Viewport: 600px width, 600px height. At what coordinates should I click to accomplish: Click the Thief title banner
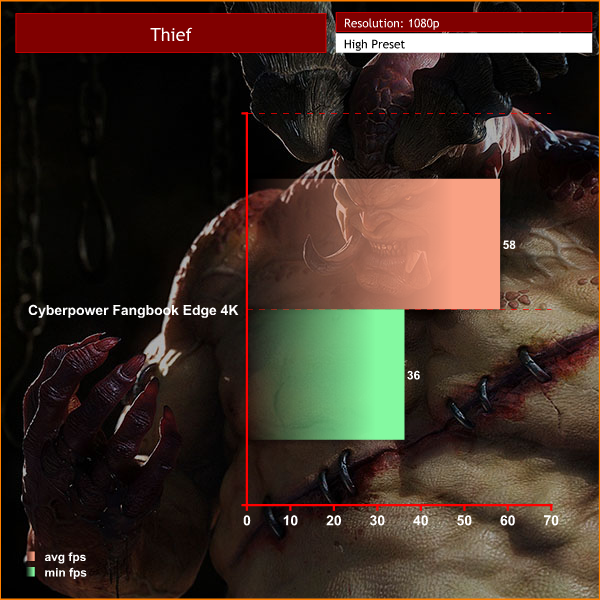(171, 33)
